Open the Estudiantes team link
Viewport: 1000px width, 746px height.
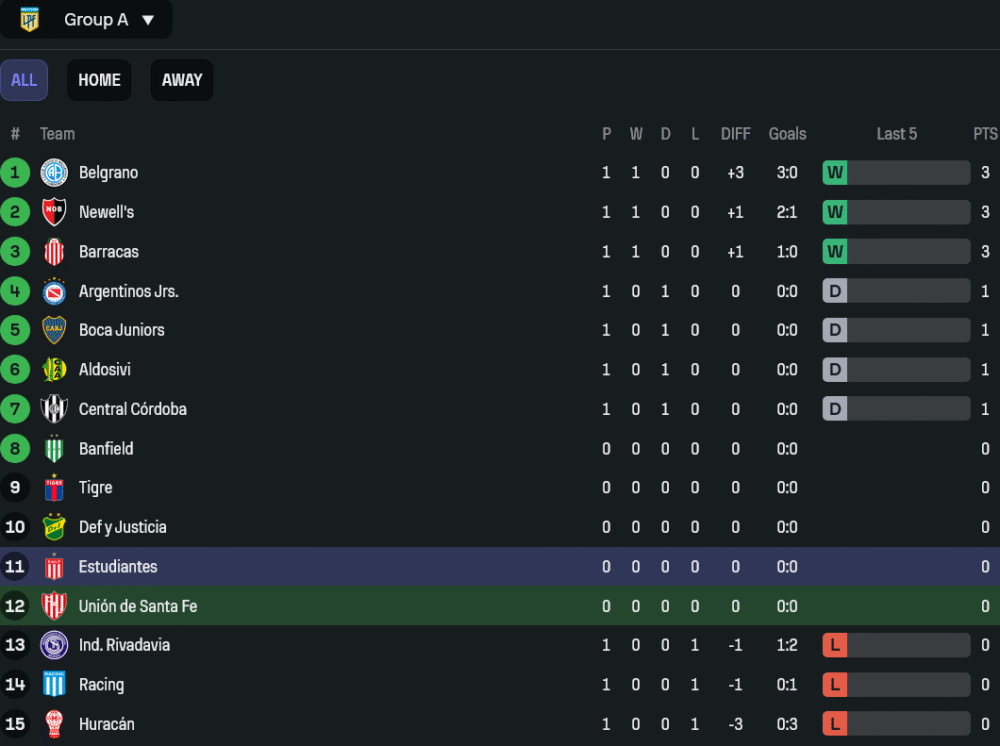point(118,567)
